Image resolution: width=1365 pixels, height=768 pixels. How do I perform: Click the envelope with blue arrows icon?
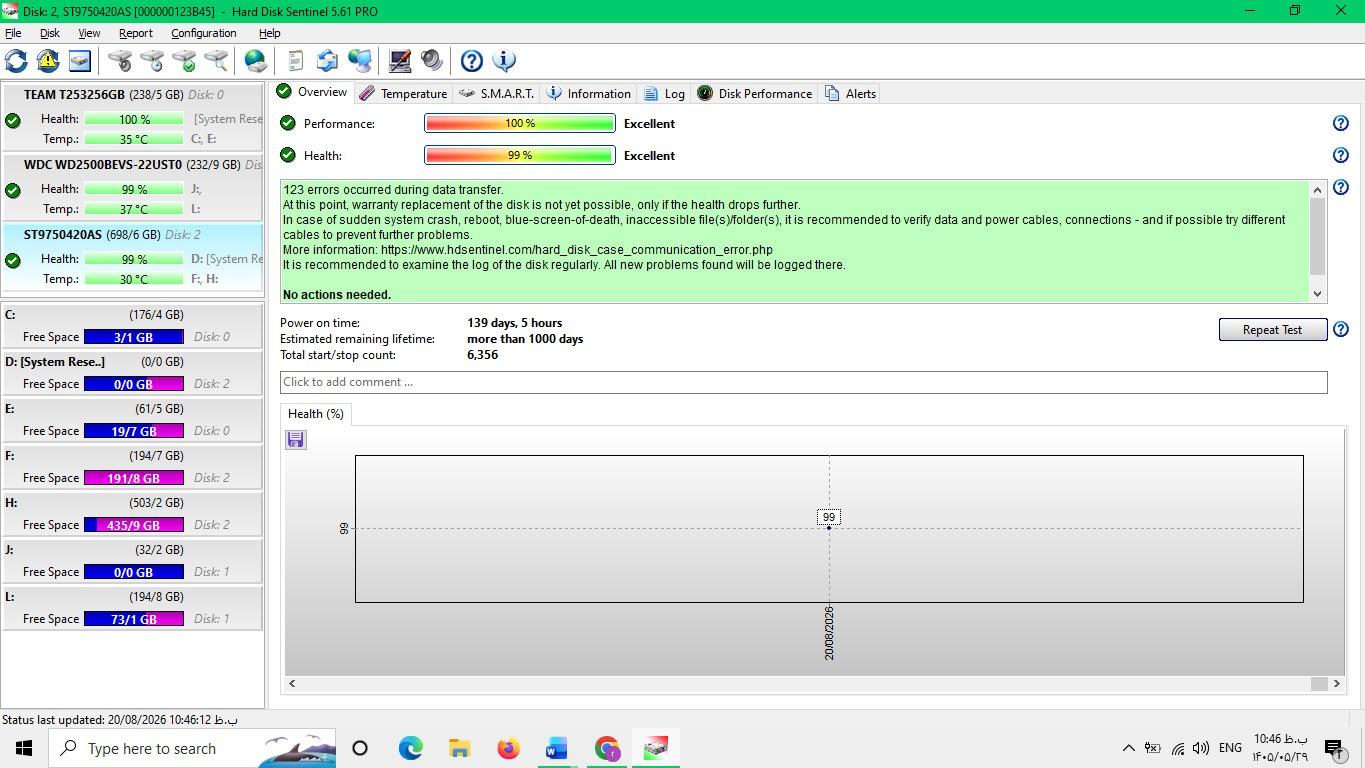click(x=327, y=61)
